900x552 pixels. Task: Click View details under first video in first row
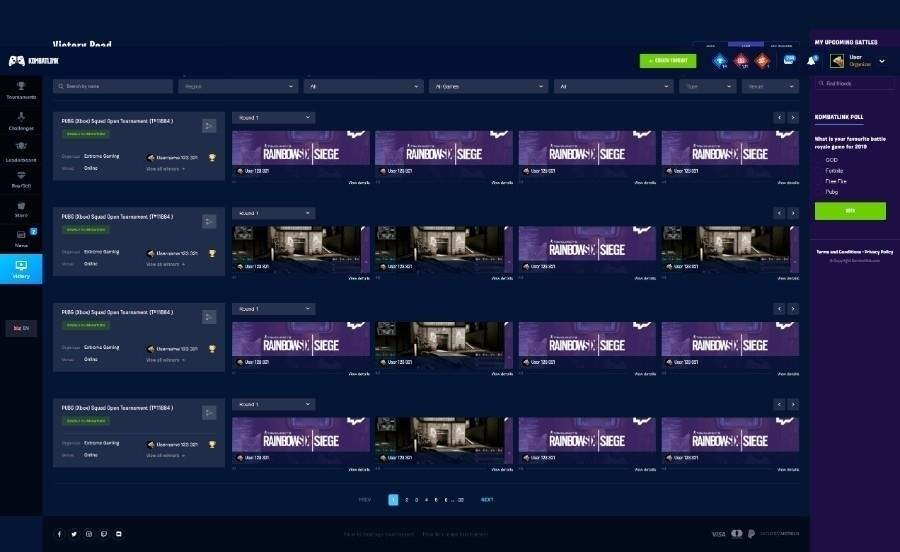tap(359, 182)
